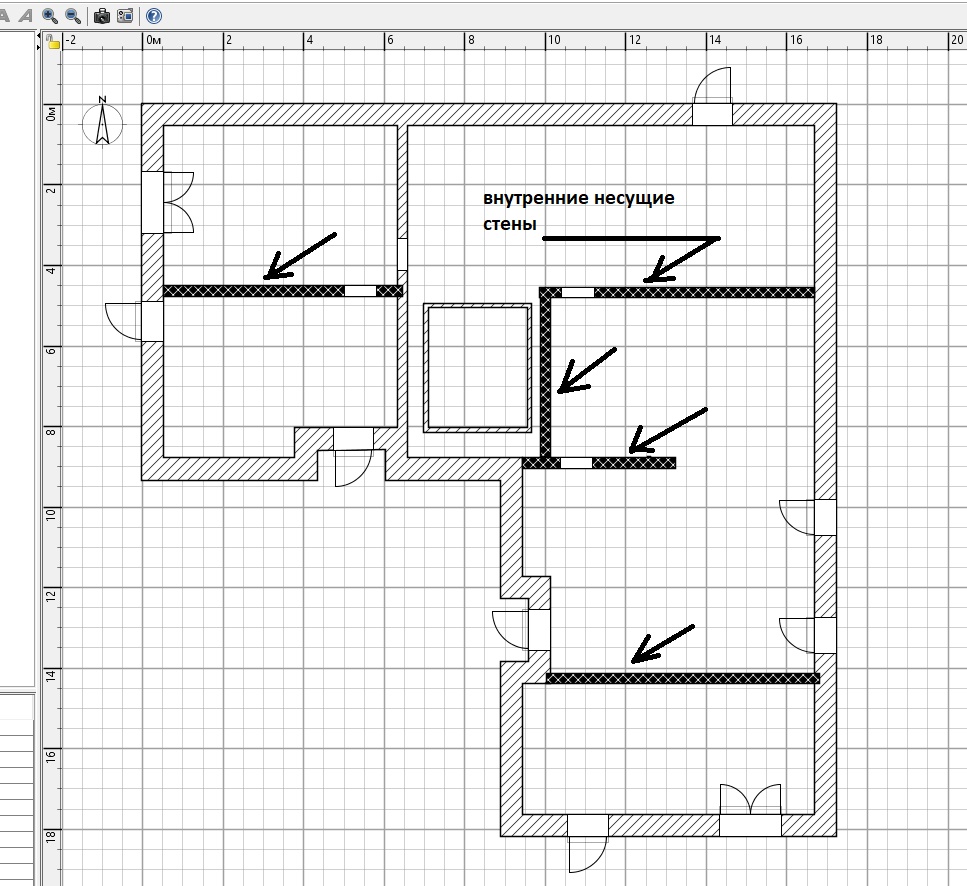Image resolution: width=967 pixels, height=886 pixels.
Task: Select the compass rose on the plan
Action: coord(102,121)
